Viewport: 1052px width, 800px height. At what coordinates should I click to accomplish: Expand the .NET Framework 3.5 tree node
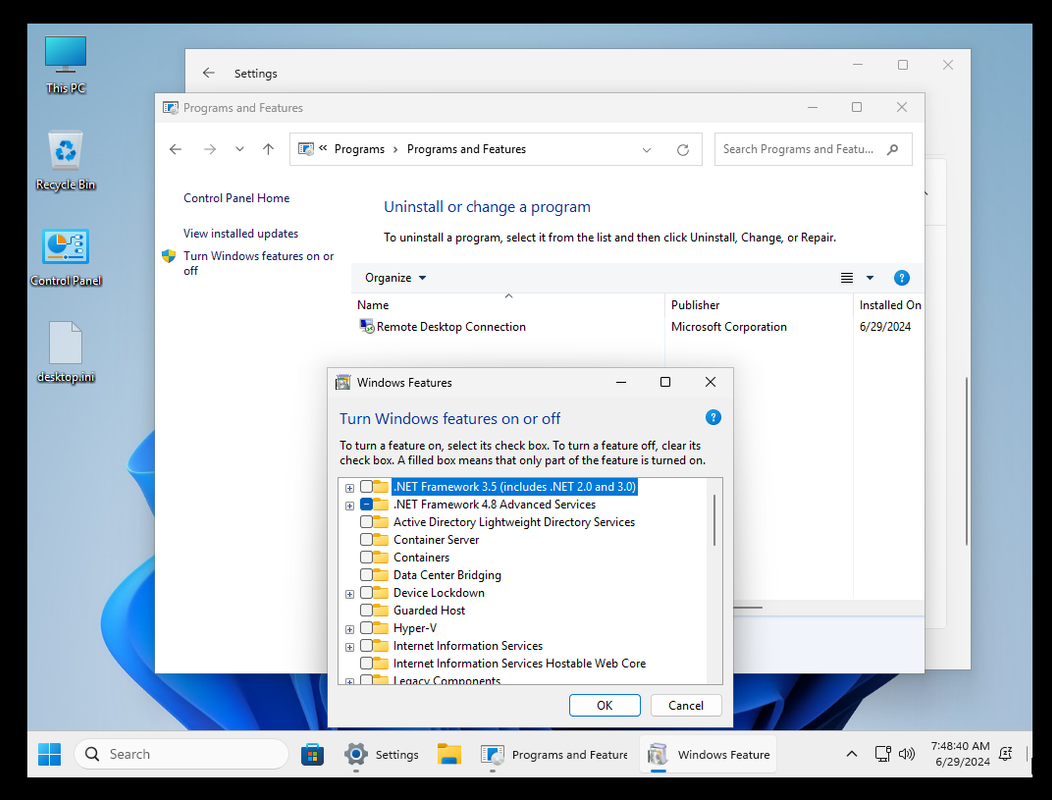[350, 488]
